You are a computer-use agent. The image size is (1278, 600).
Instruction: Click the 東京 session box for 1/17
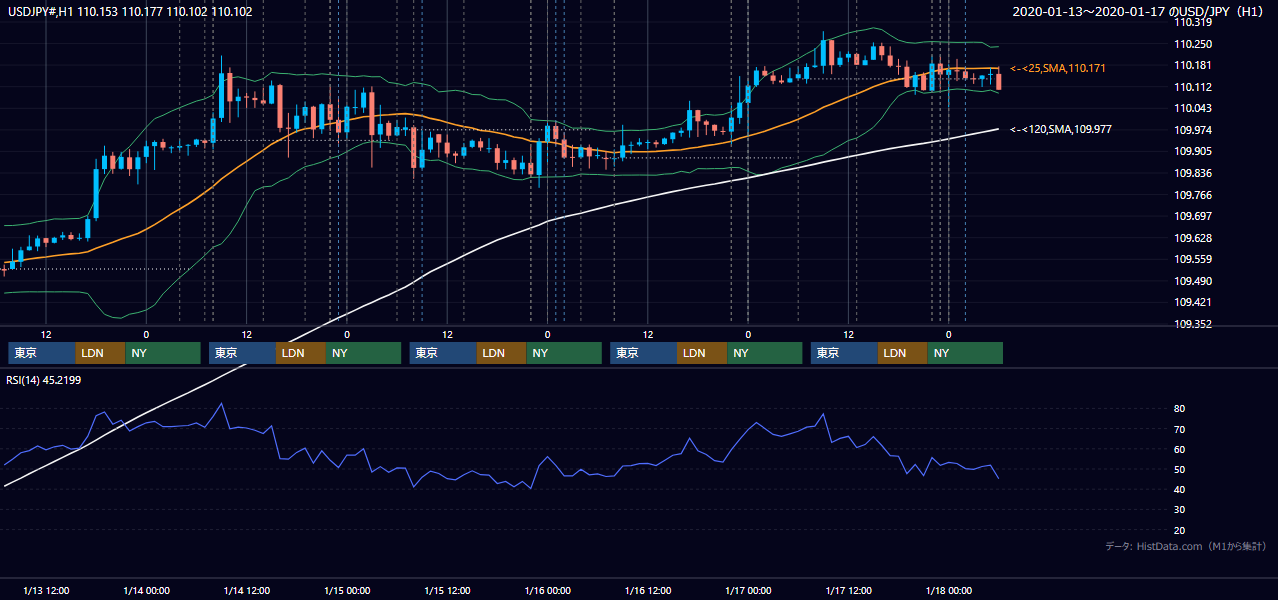click(x=844, y=353)
